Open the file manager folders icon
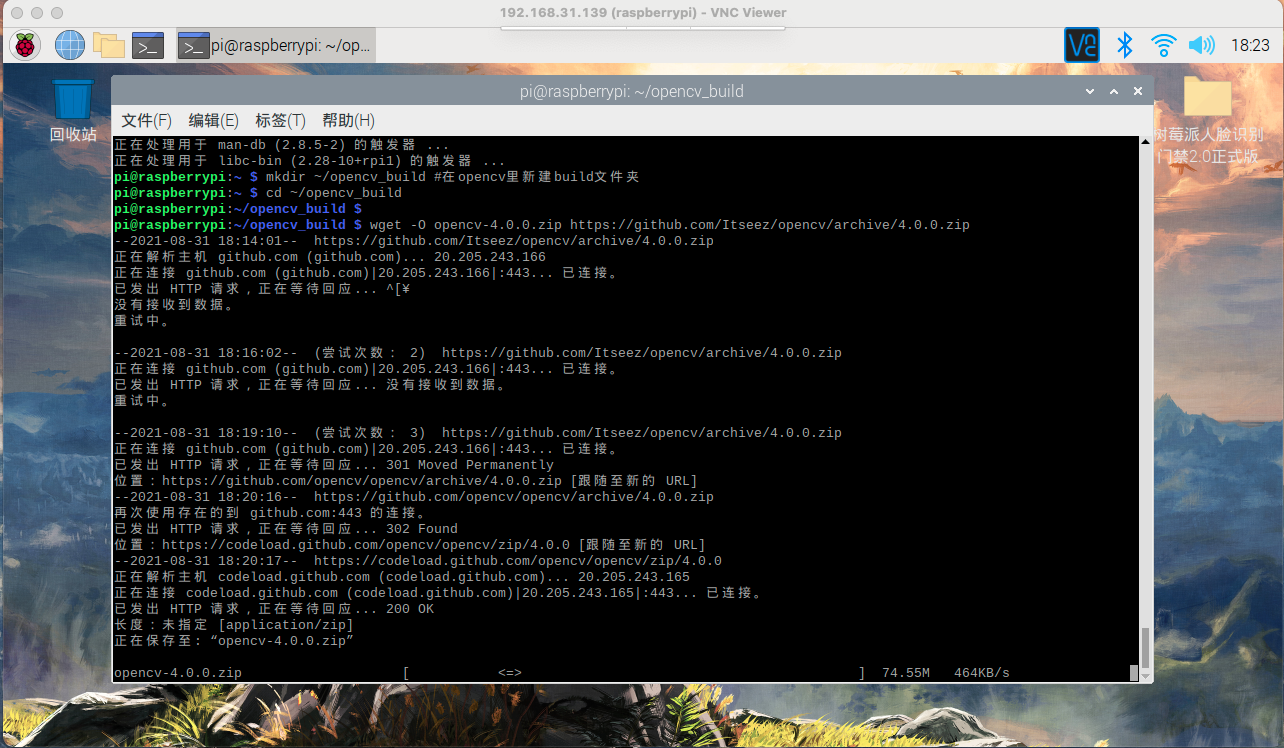This screenshot has height=748, width=1284. pyautogui.click(x=109, y=45)
